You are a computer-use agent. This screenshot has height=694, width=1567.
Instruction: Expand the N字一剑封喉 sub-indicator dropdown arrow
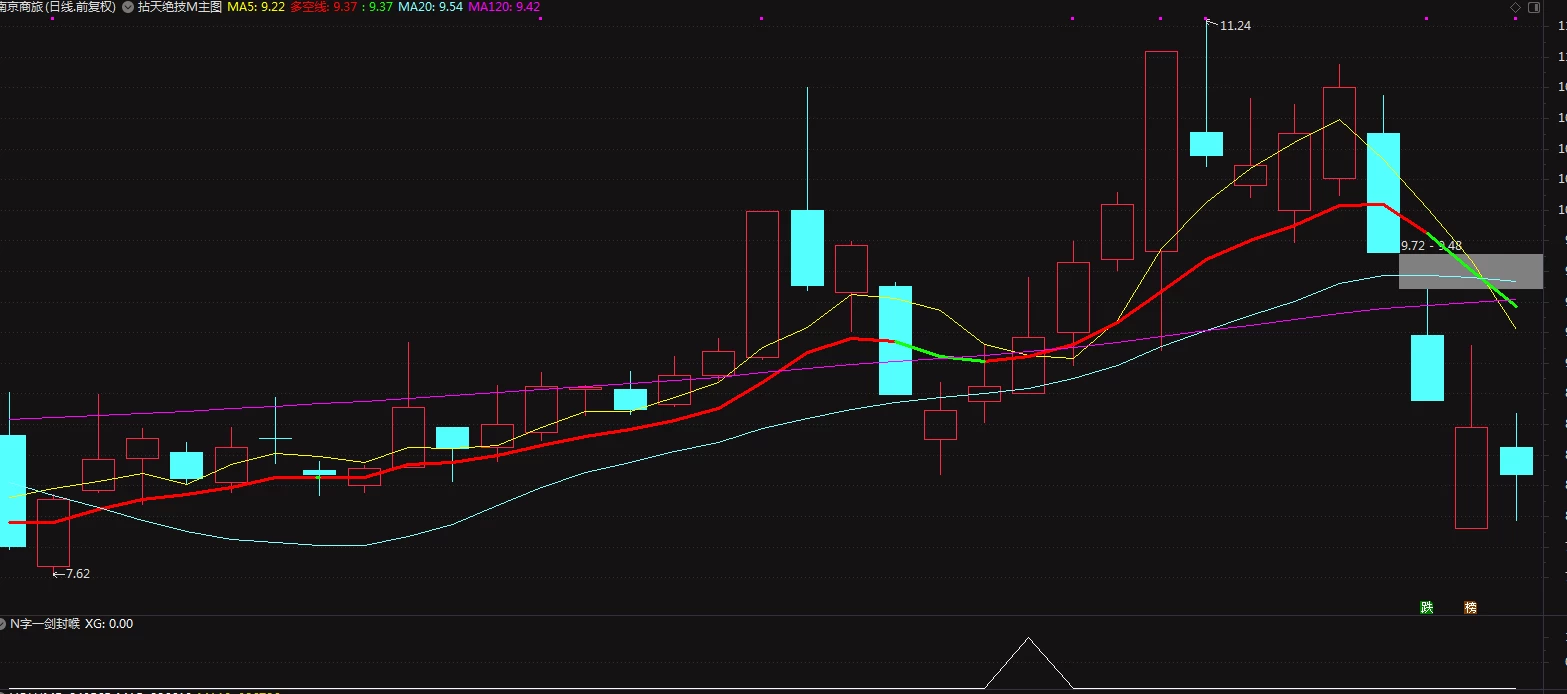pos(3,623)
